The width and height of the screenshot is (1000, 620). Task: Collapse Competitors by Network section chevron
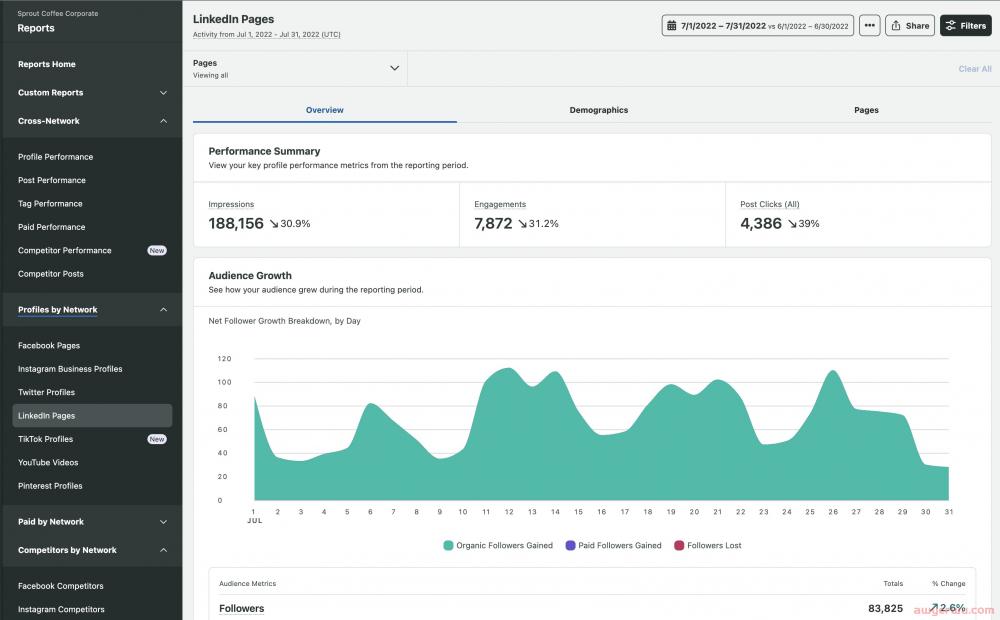[163, 550]
